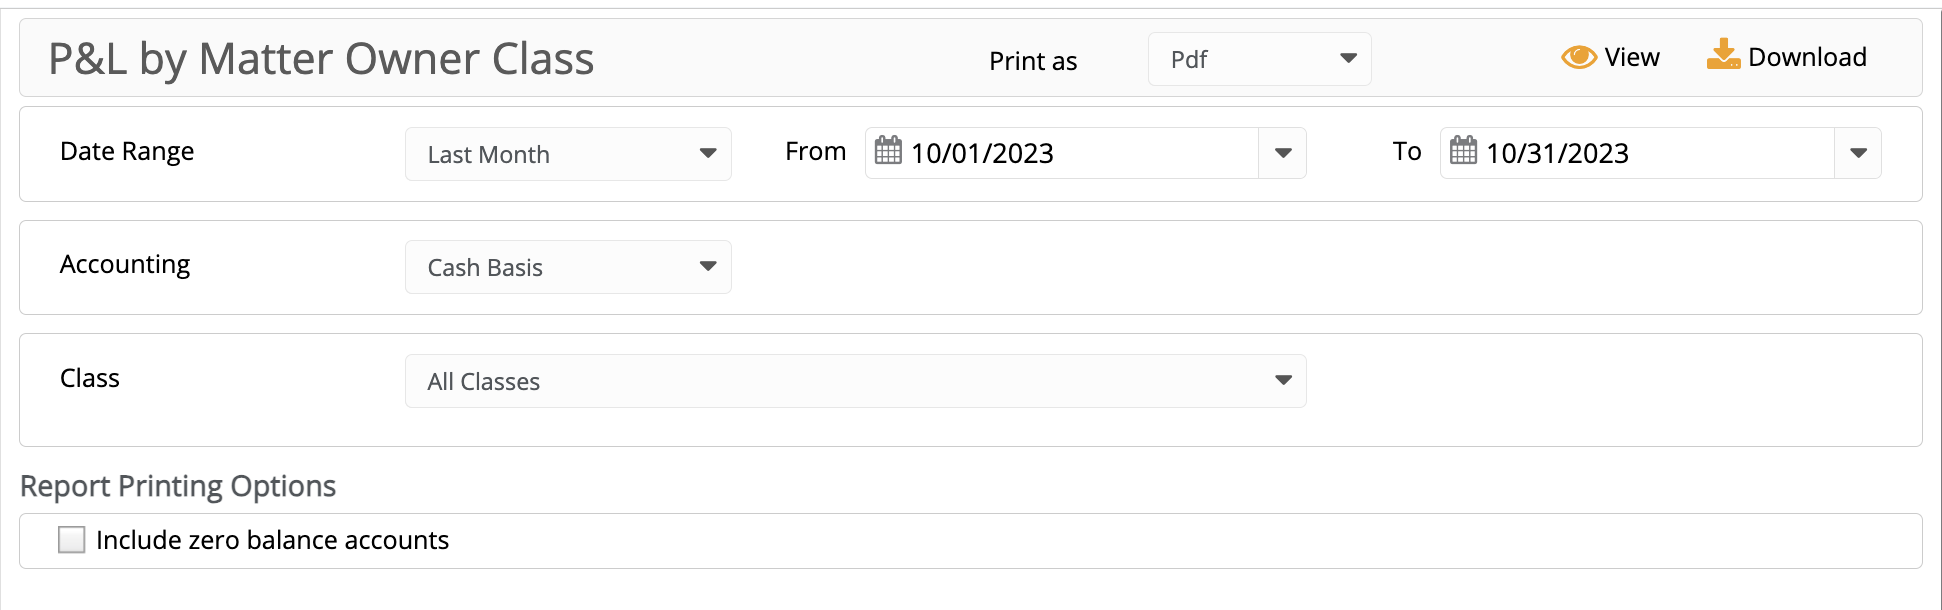Expand the All Classes dropdown

[856, 381]
